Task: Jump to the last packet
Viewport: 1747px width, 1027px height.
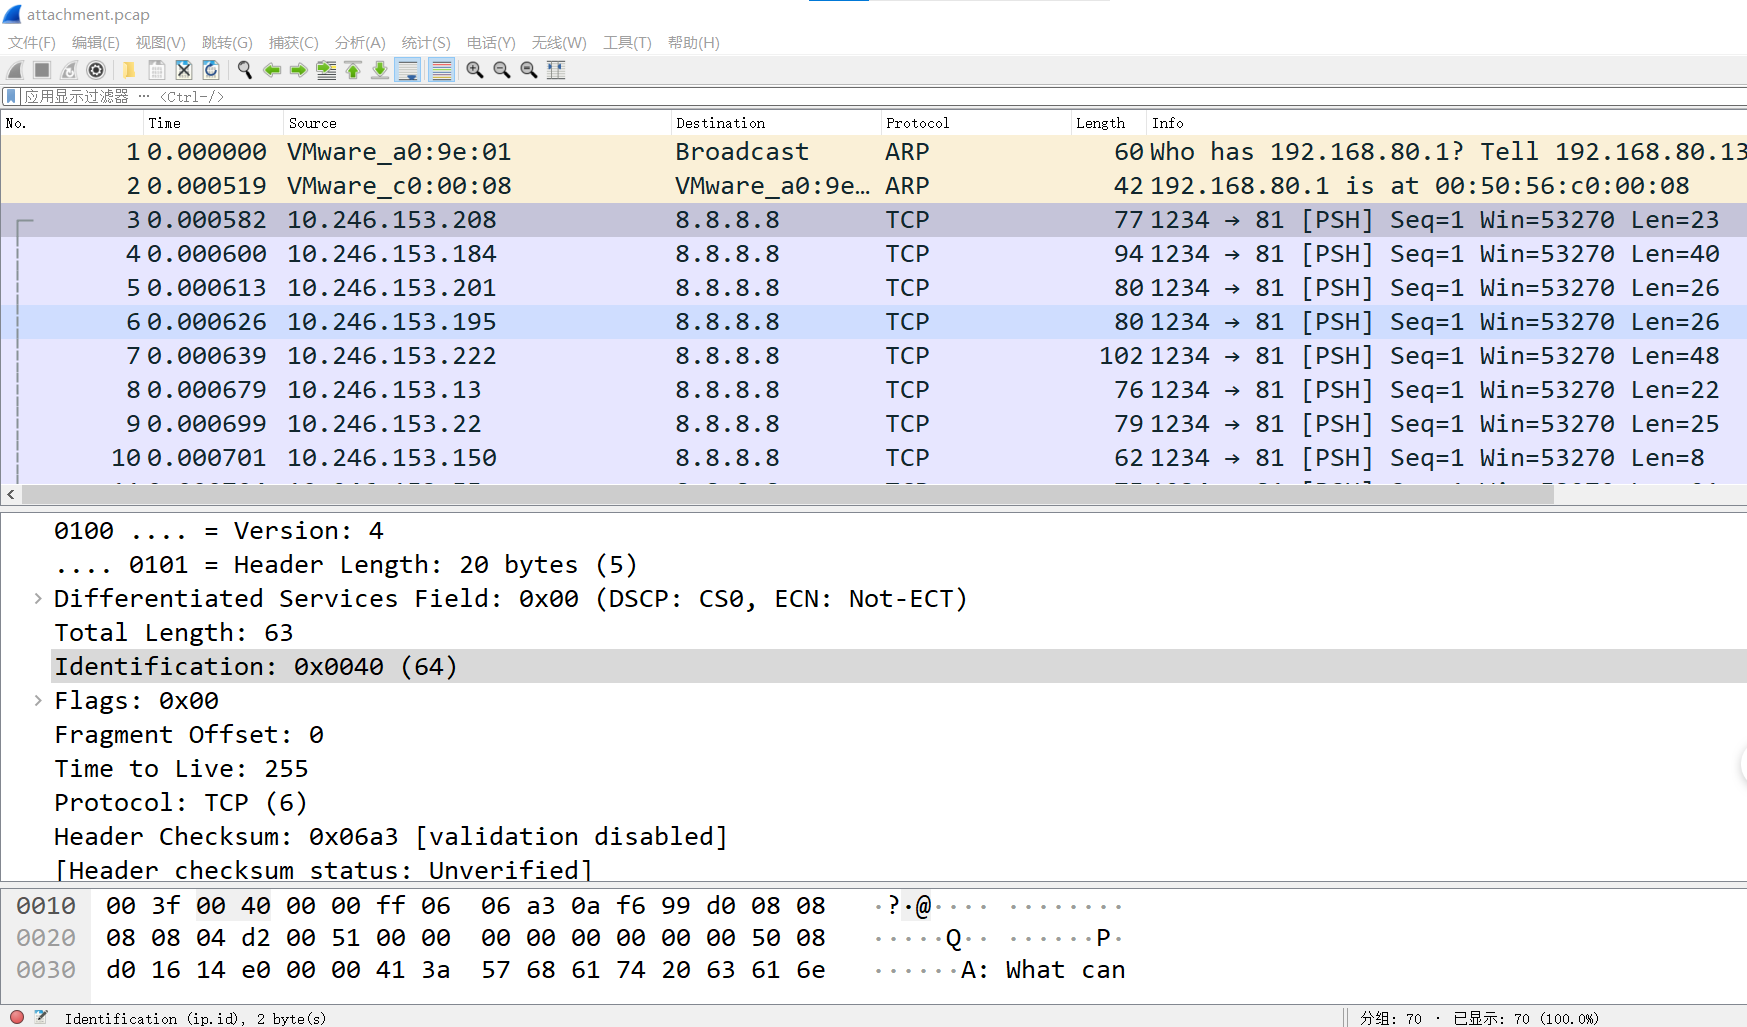Action: 380,70
